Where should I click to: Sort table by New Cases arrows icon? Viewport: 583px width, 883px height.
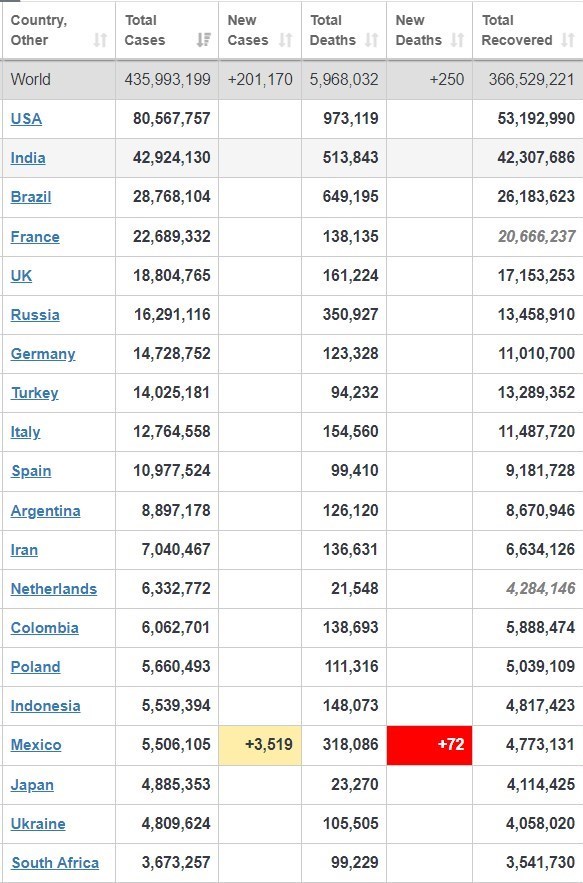[x=286, y=40]
